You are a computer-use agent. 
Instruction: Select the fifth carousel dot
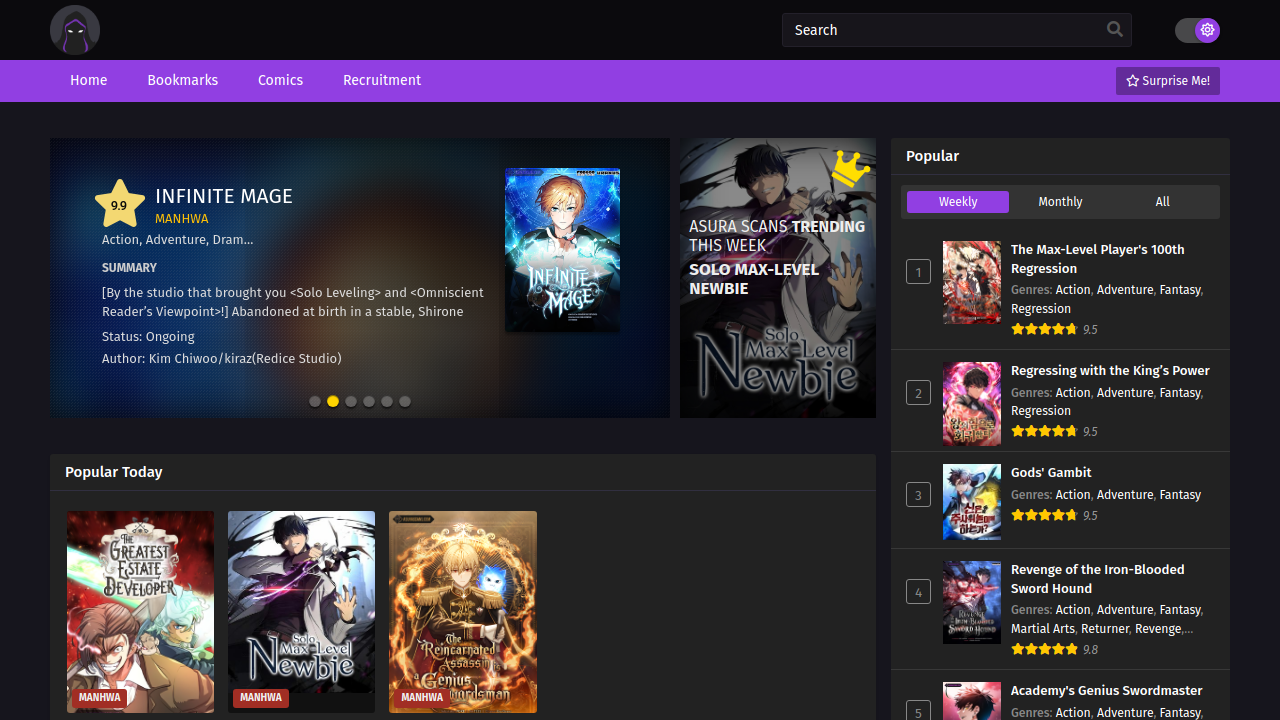pyautogui.click(x=387, y=401)
